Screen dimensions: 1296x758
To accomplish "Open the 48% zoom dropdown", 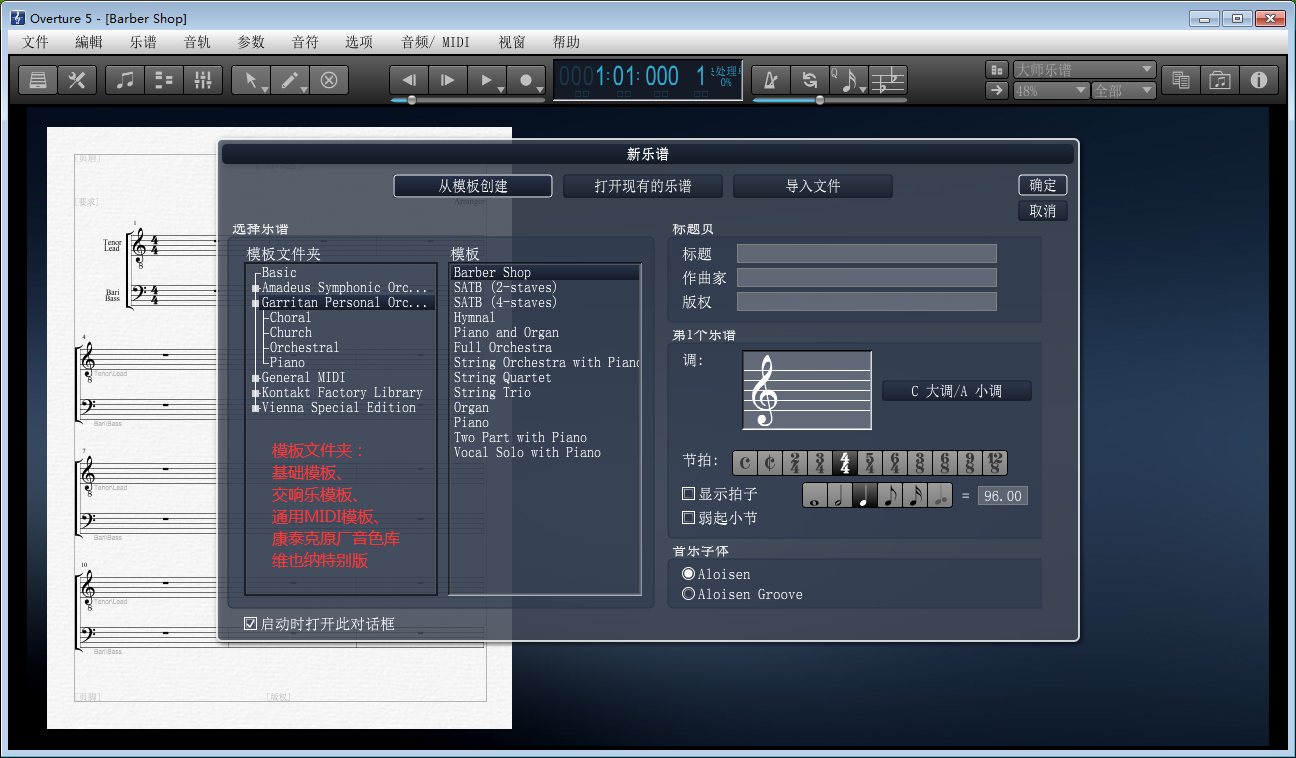I will tap(1051, 91).
